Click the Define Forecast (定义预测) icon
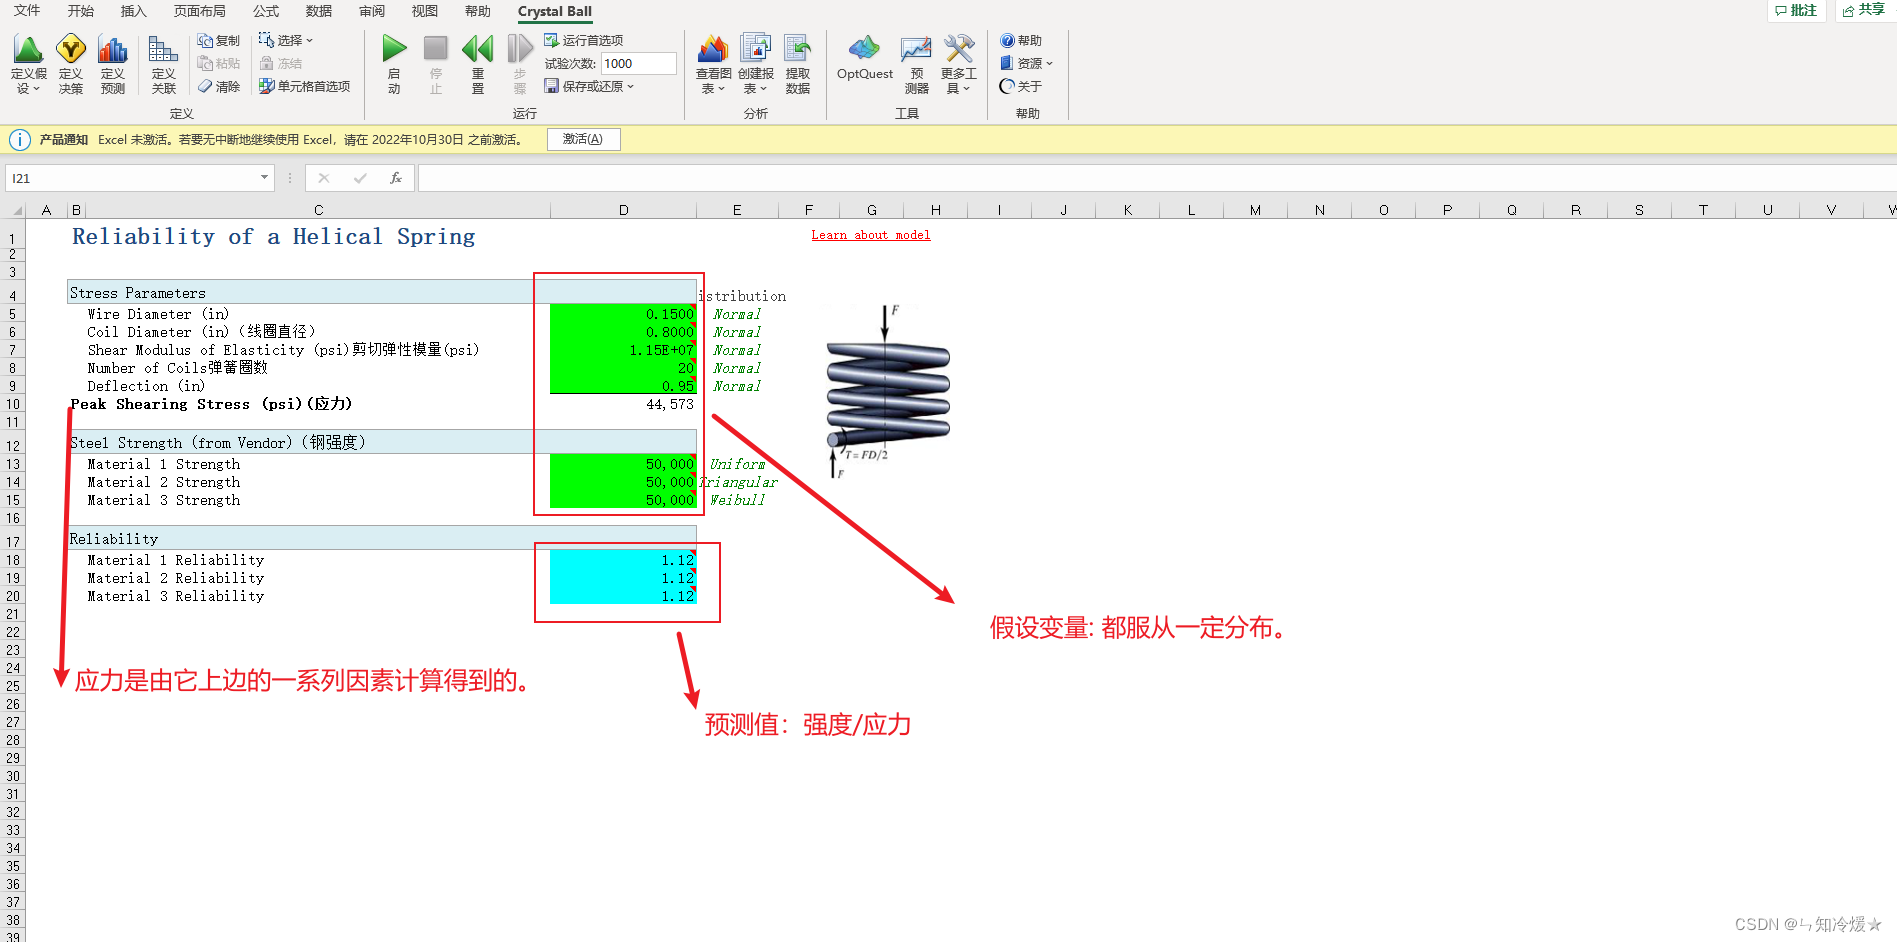The width and height of the screenshot is (1897, 942). (x=113, y=50)
